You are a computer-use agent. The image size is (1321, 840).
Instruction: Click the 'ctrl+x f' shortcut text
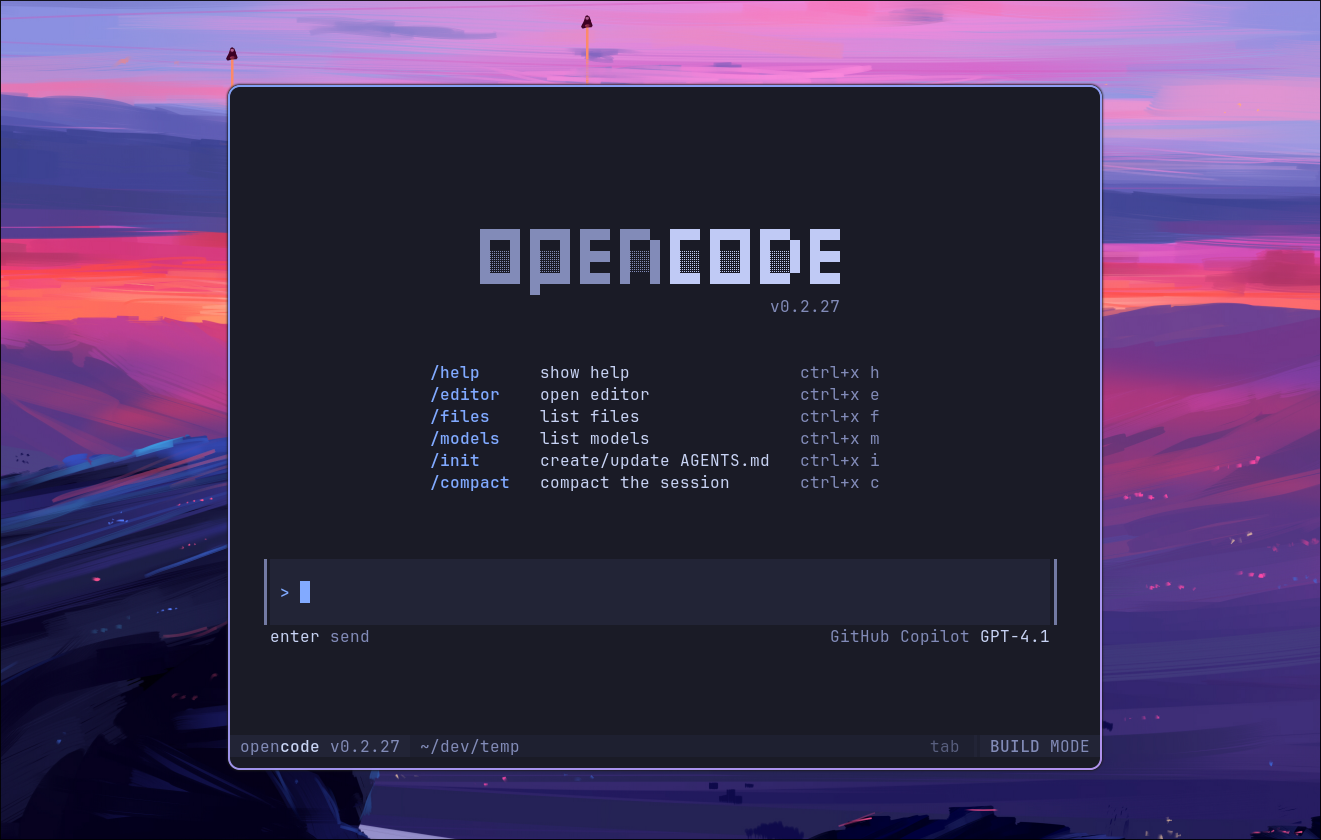pyautogui.click(x=840, y=417)
